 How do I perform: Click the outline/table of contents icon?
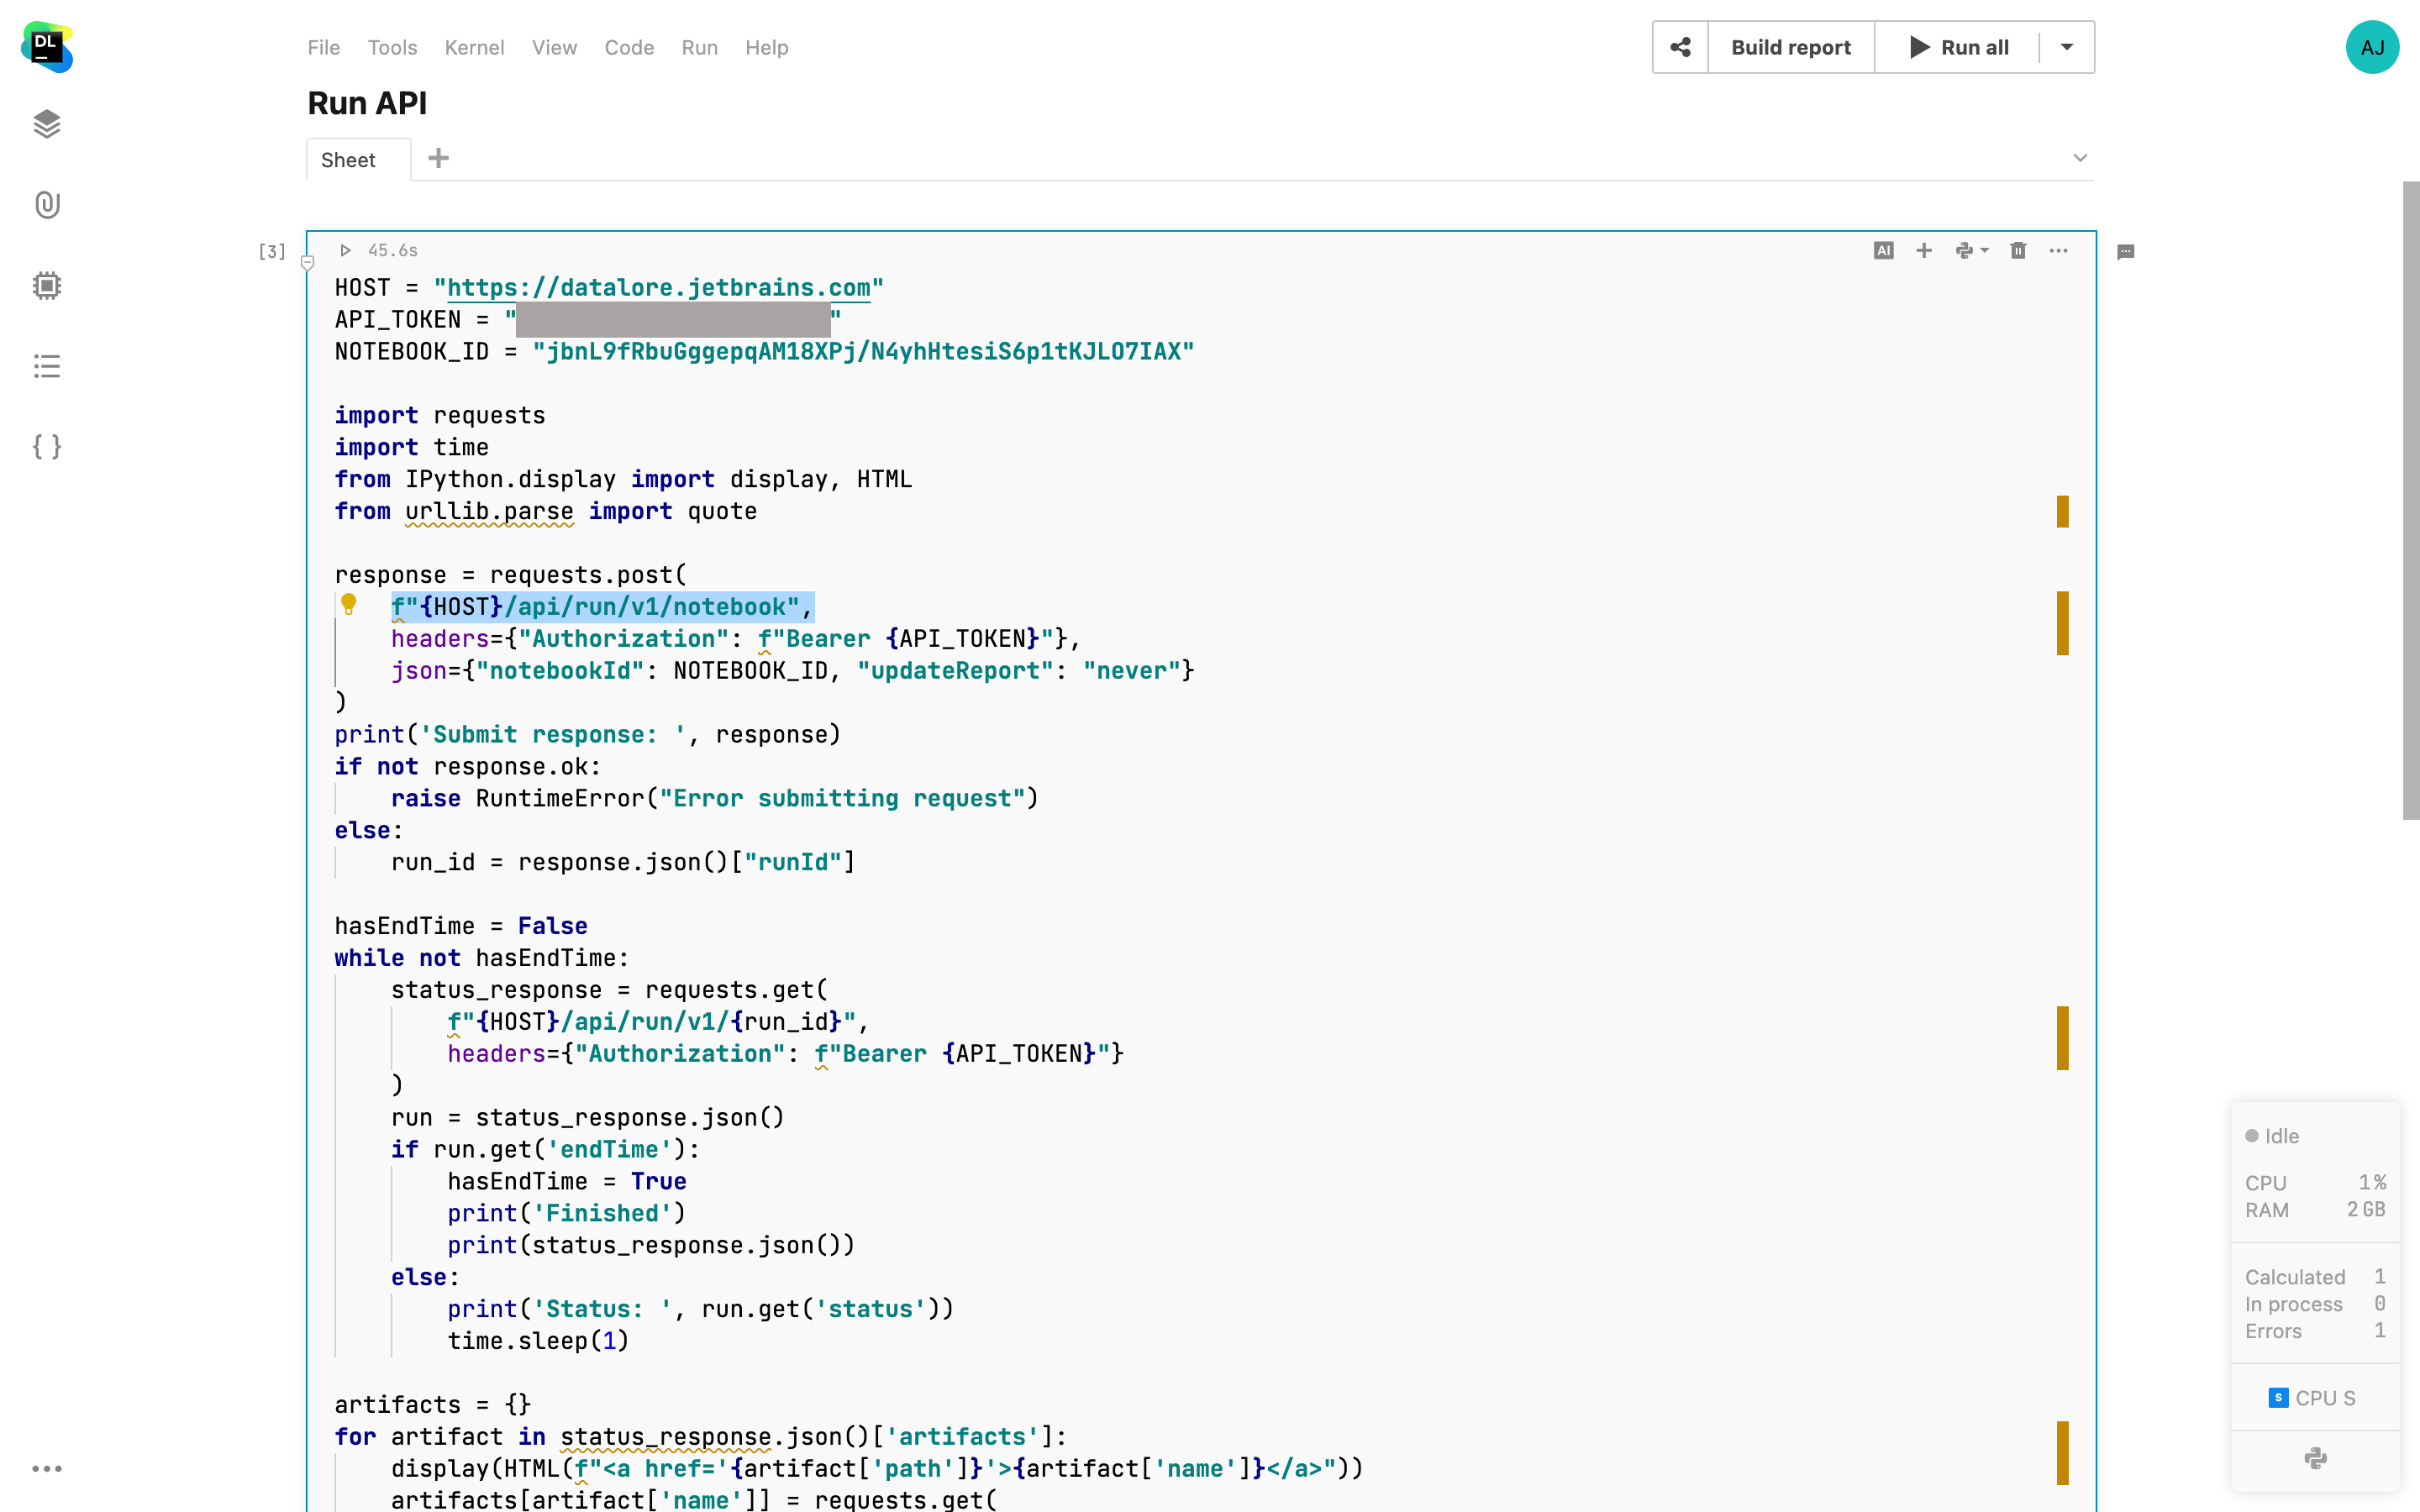click(x=45, y=365)
